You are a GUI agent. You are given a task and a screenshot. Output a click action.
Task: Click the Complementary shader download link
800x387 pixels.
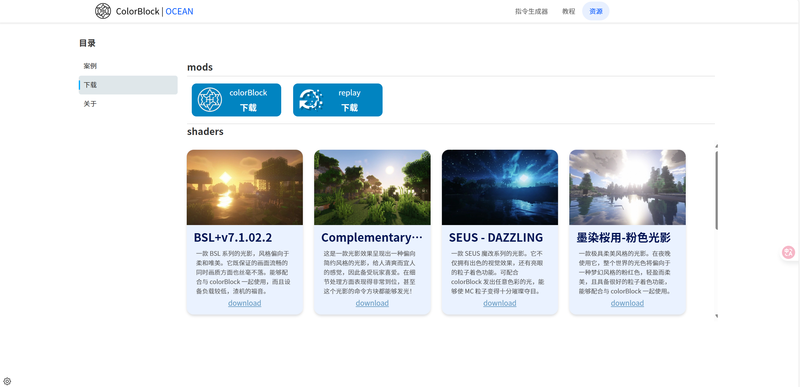click(x=372, y=303)
